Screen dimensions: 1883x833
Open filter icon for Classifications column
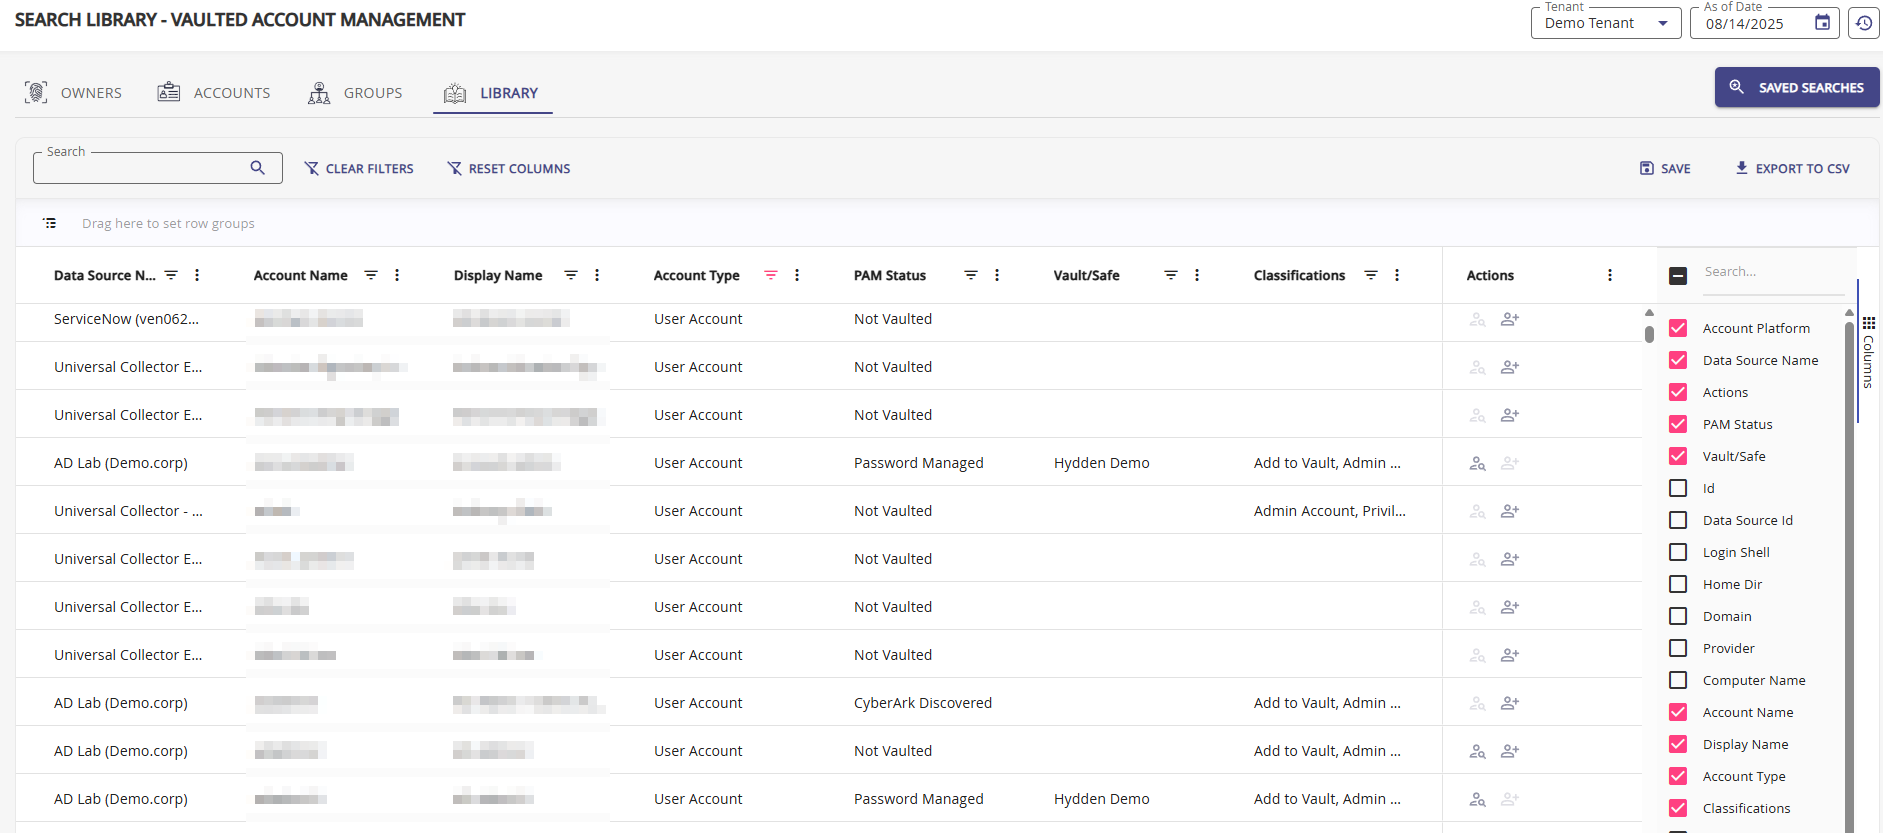tap(1371, 275)
